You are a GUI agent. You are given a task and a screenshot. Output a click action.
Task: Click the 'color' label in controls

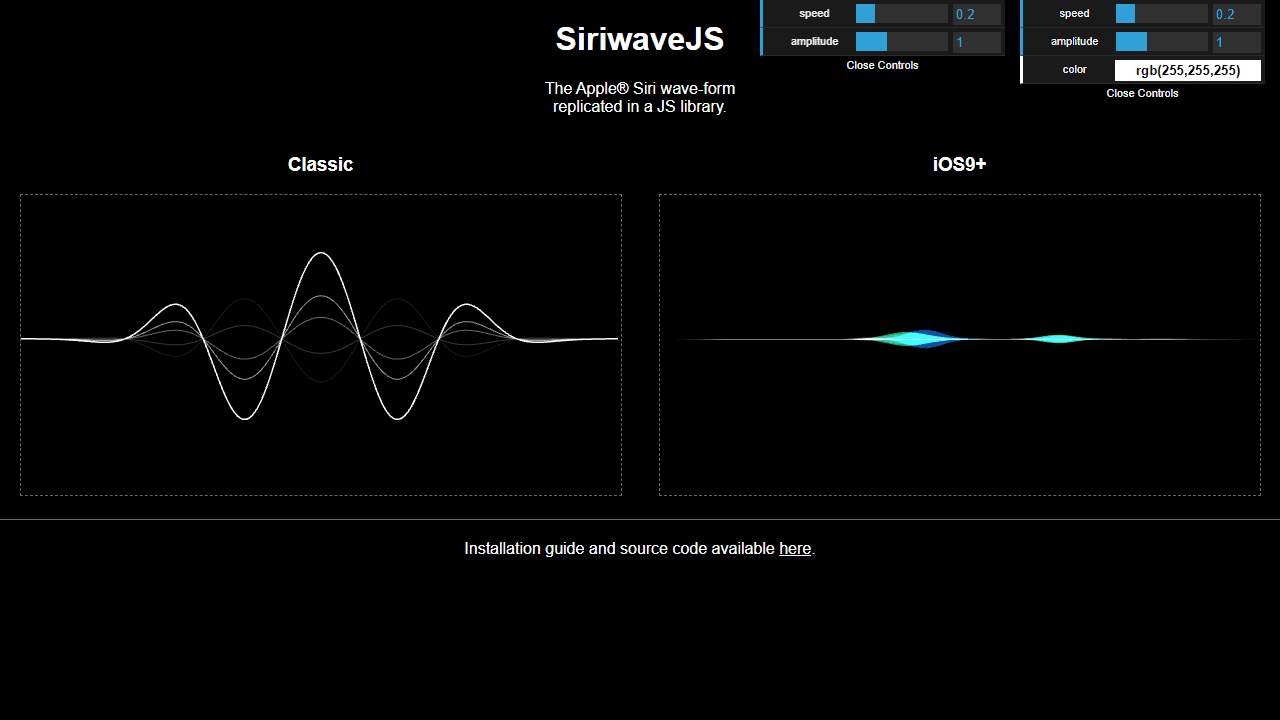coord(1074,70)
